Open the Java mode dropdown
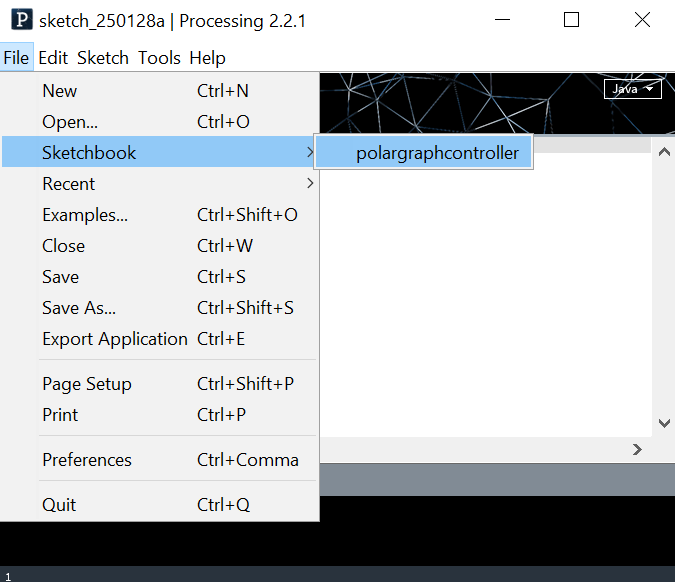This screenshot has width=675, height=582. [x=632, y=89]
